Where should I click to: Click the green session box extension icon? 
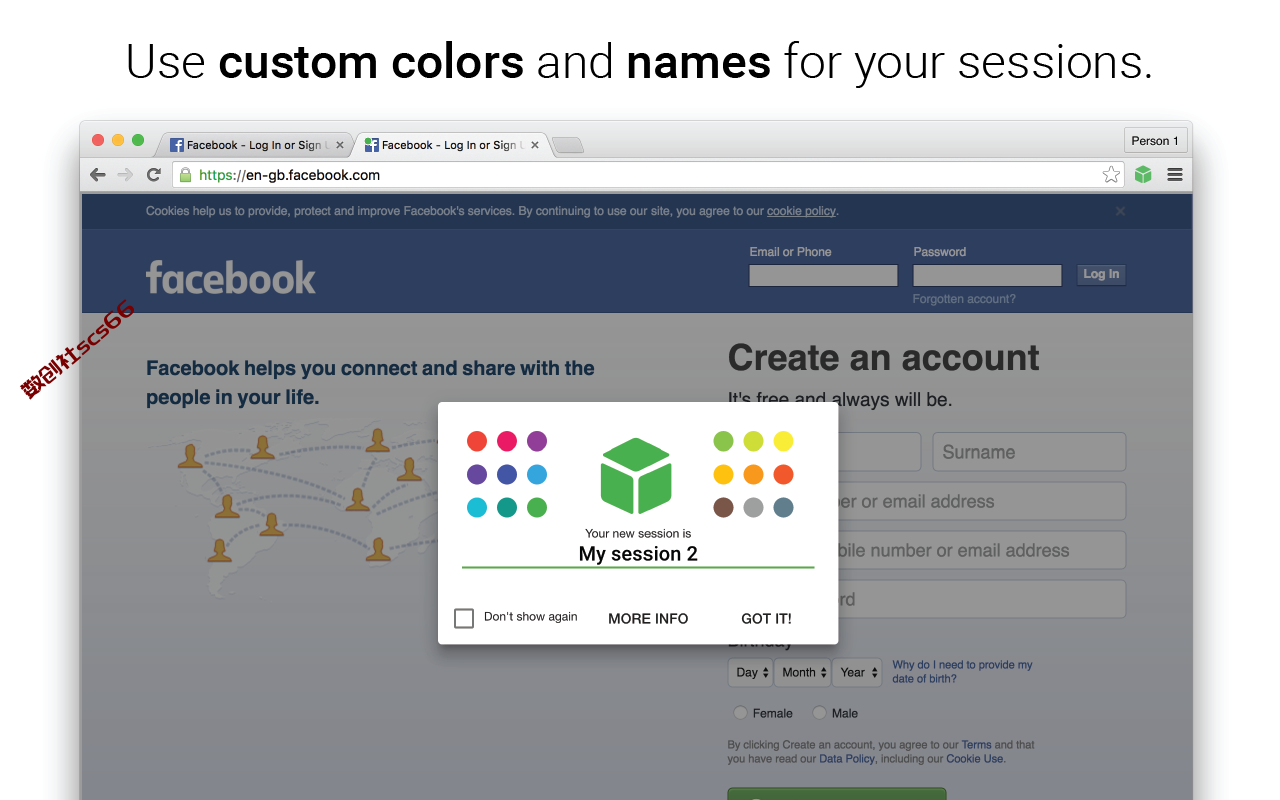(1143, 175)
